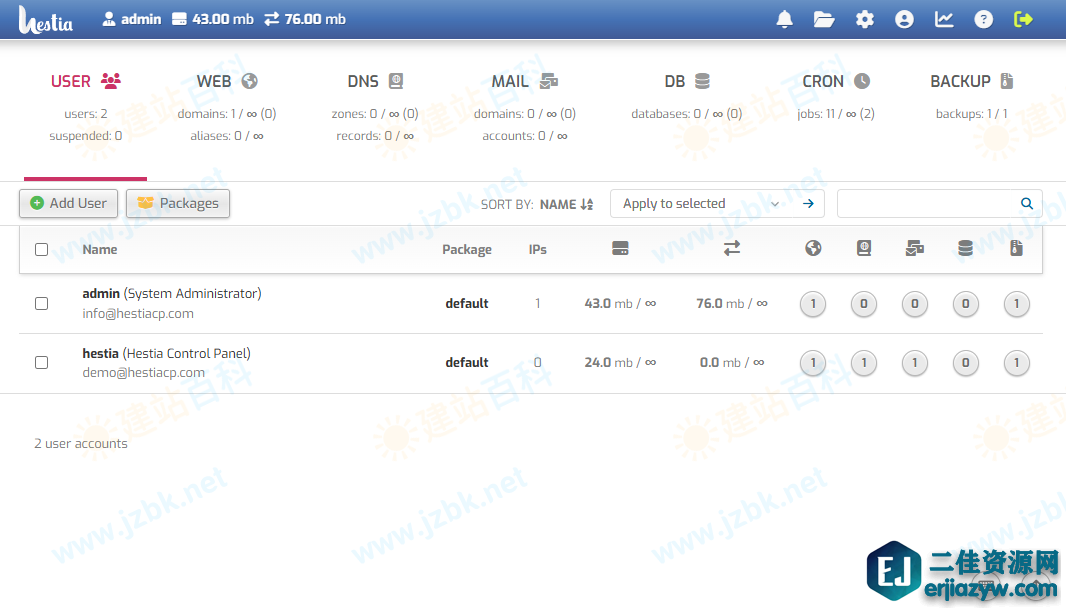Click the Add User button
1066x613 pixels.
[69, 203]
